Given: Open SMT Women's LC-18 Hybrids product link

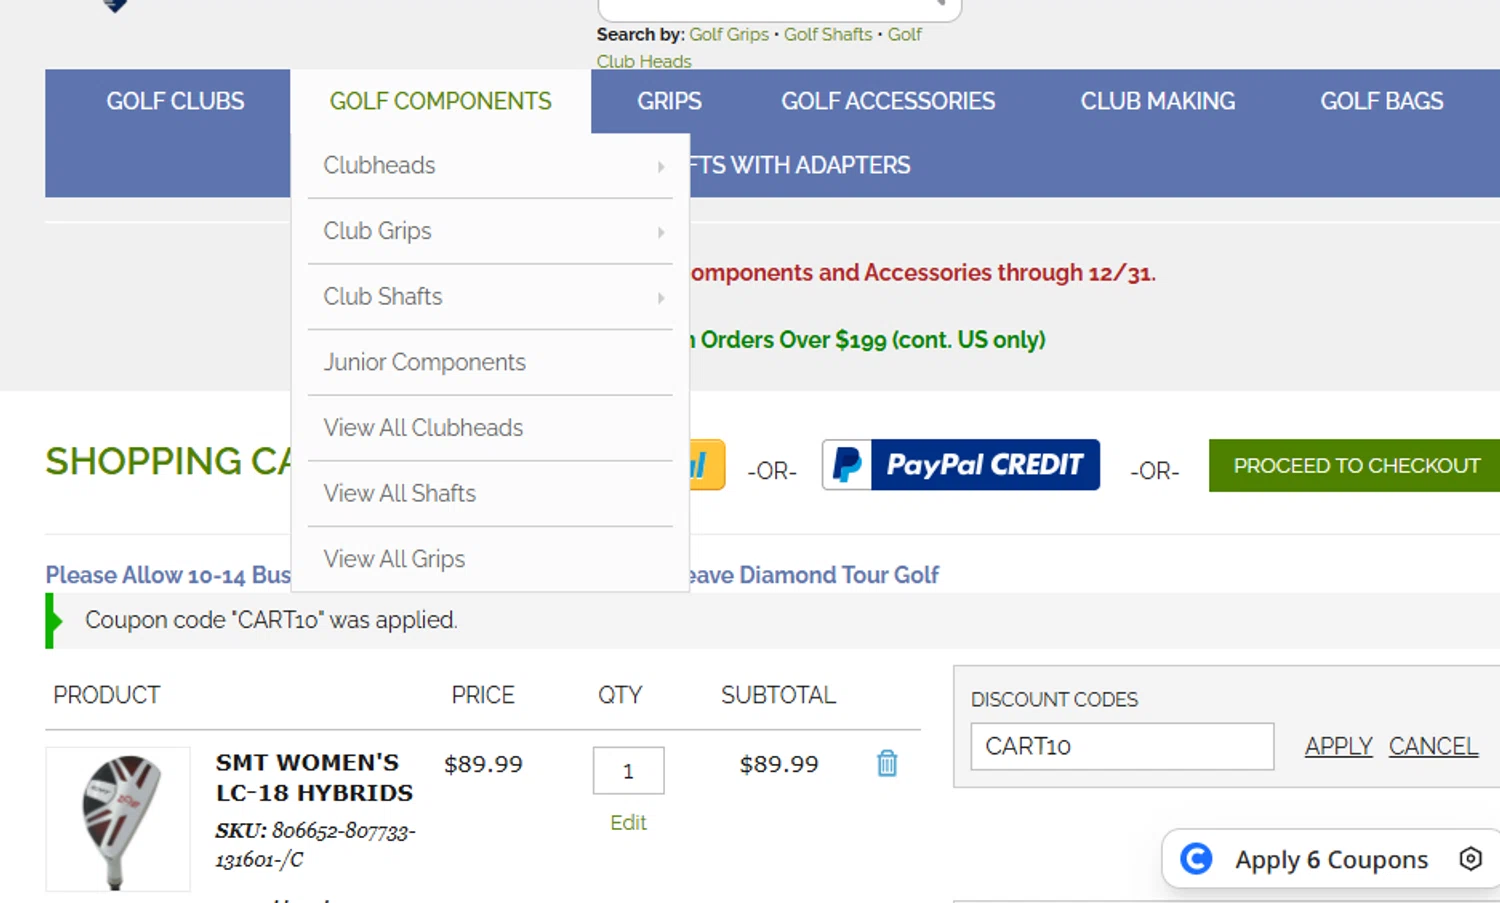Looking at the screenshot, I should 314,778.
